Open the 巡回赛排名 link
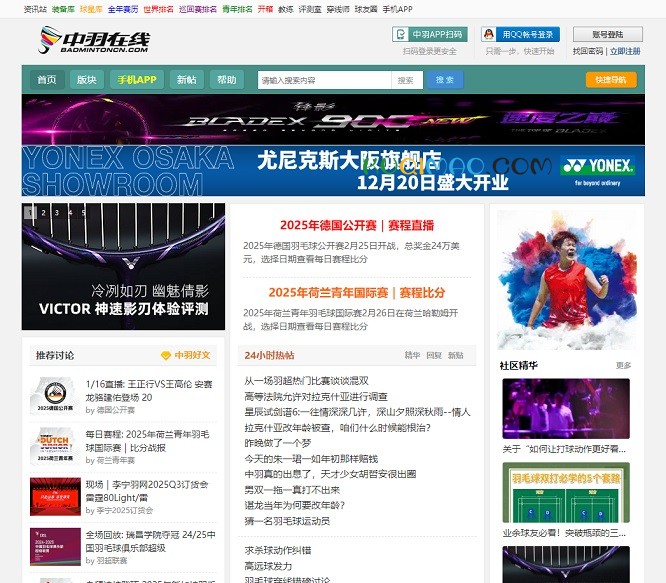This screenshot has height=583, width=666. pyautogui.click(x=198, y=9)
